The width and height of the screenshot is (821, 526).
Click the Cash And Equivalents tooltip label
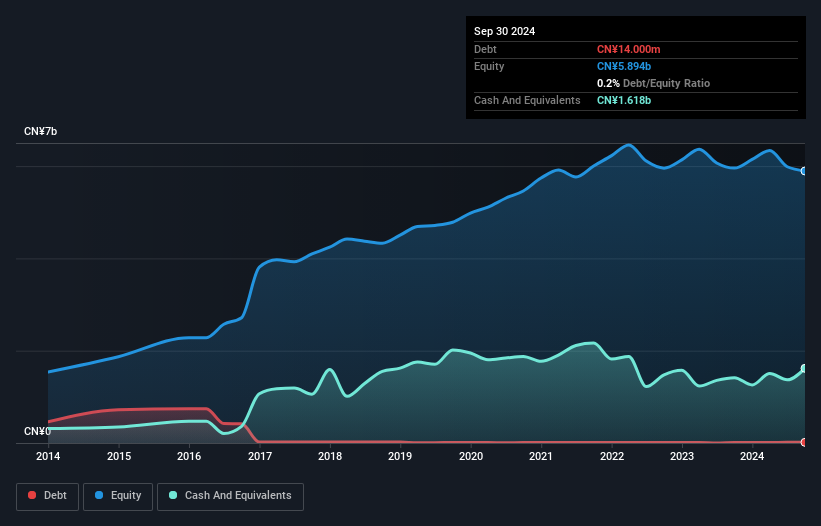pyautogui.click(x=527, y=100)
